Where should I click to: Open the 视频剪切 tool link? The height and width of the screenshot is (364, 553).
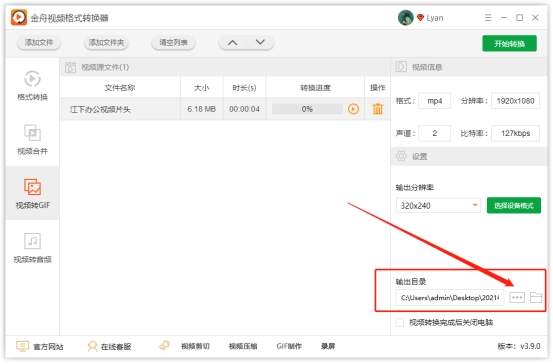[x=195, y=346]
